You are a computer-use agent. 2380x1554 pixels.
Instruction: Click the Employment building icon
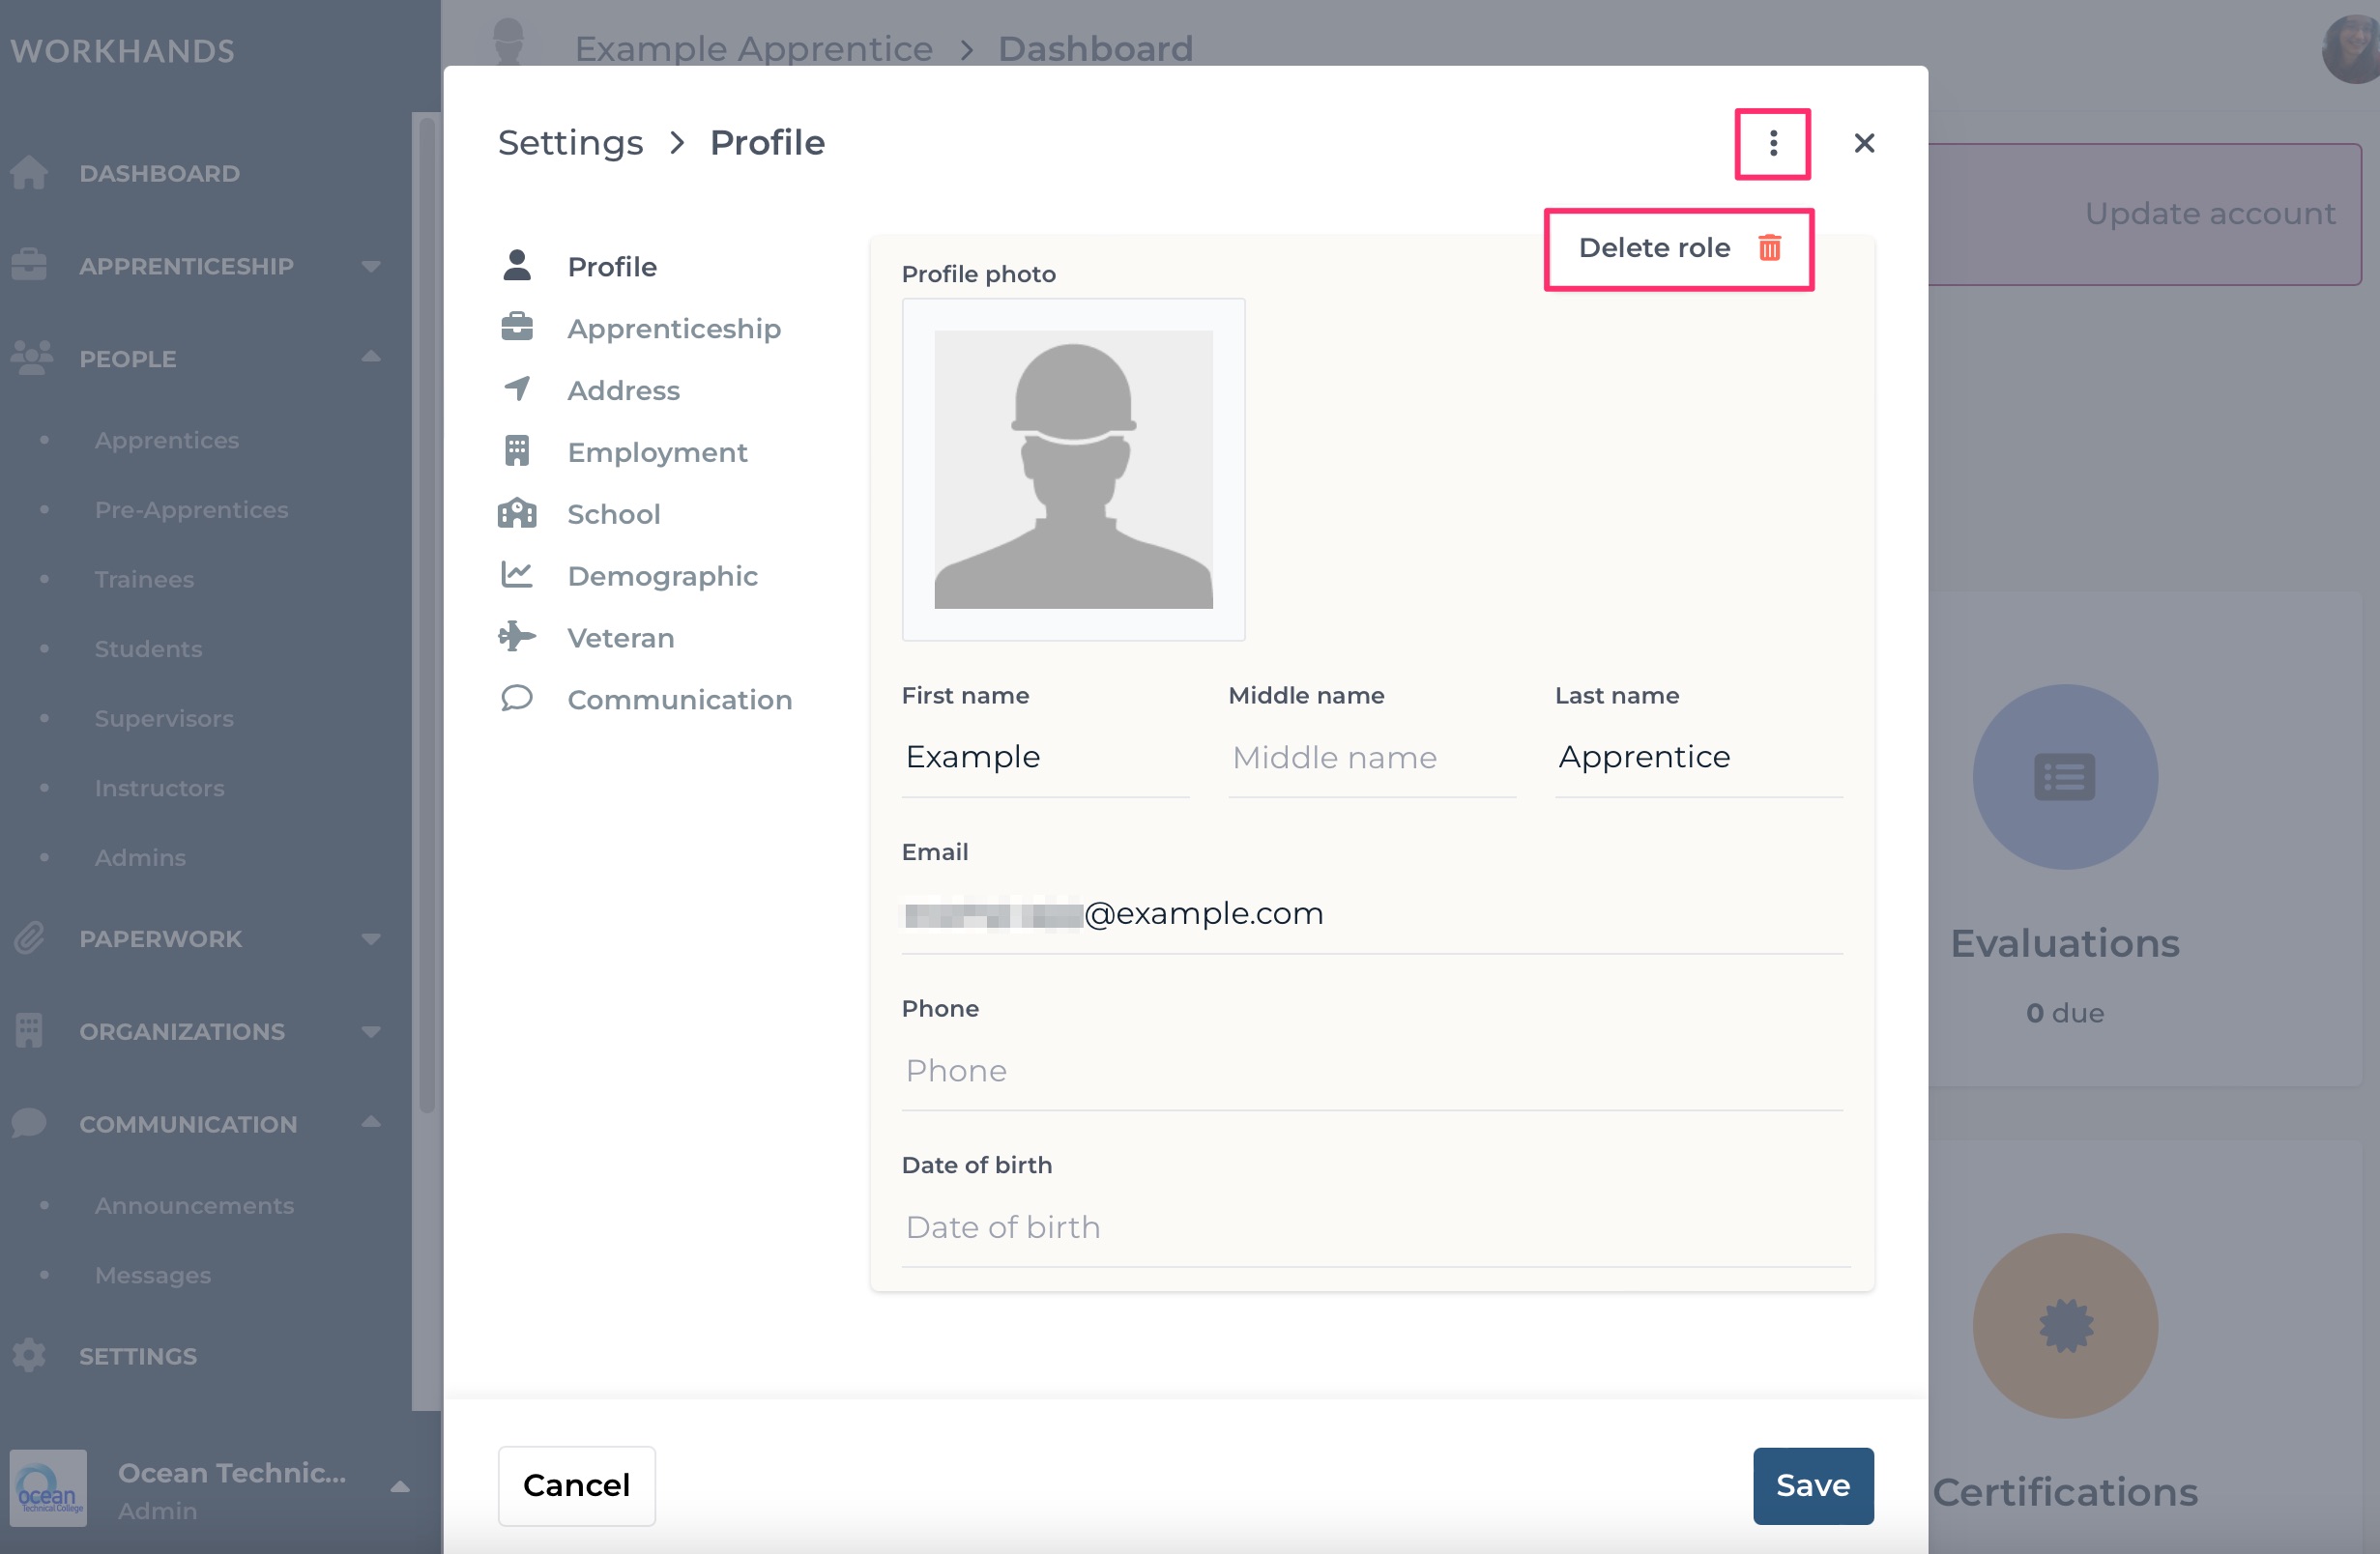[x=516, y=451]
